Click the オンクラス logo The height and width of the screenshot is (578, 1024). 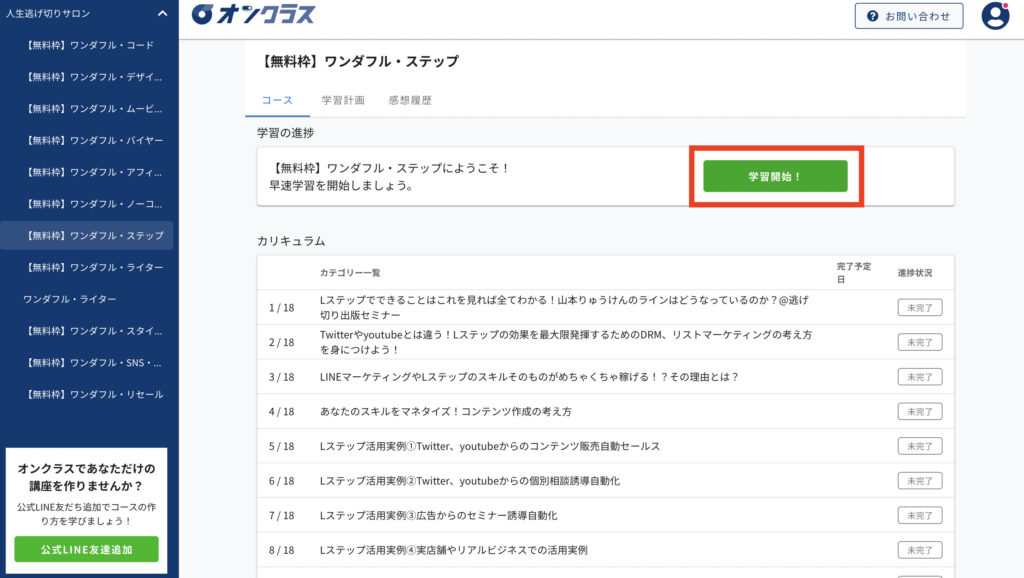pyautogui.click(x=253, y=15)
